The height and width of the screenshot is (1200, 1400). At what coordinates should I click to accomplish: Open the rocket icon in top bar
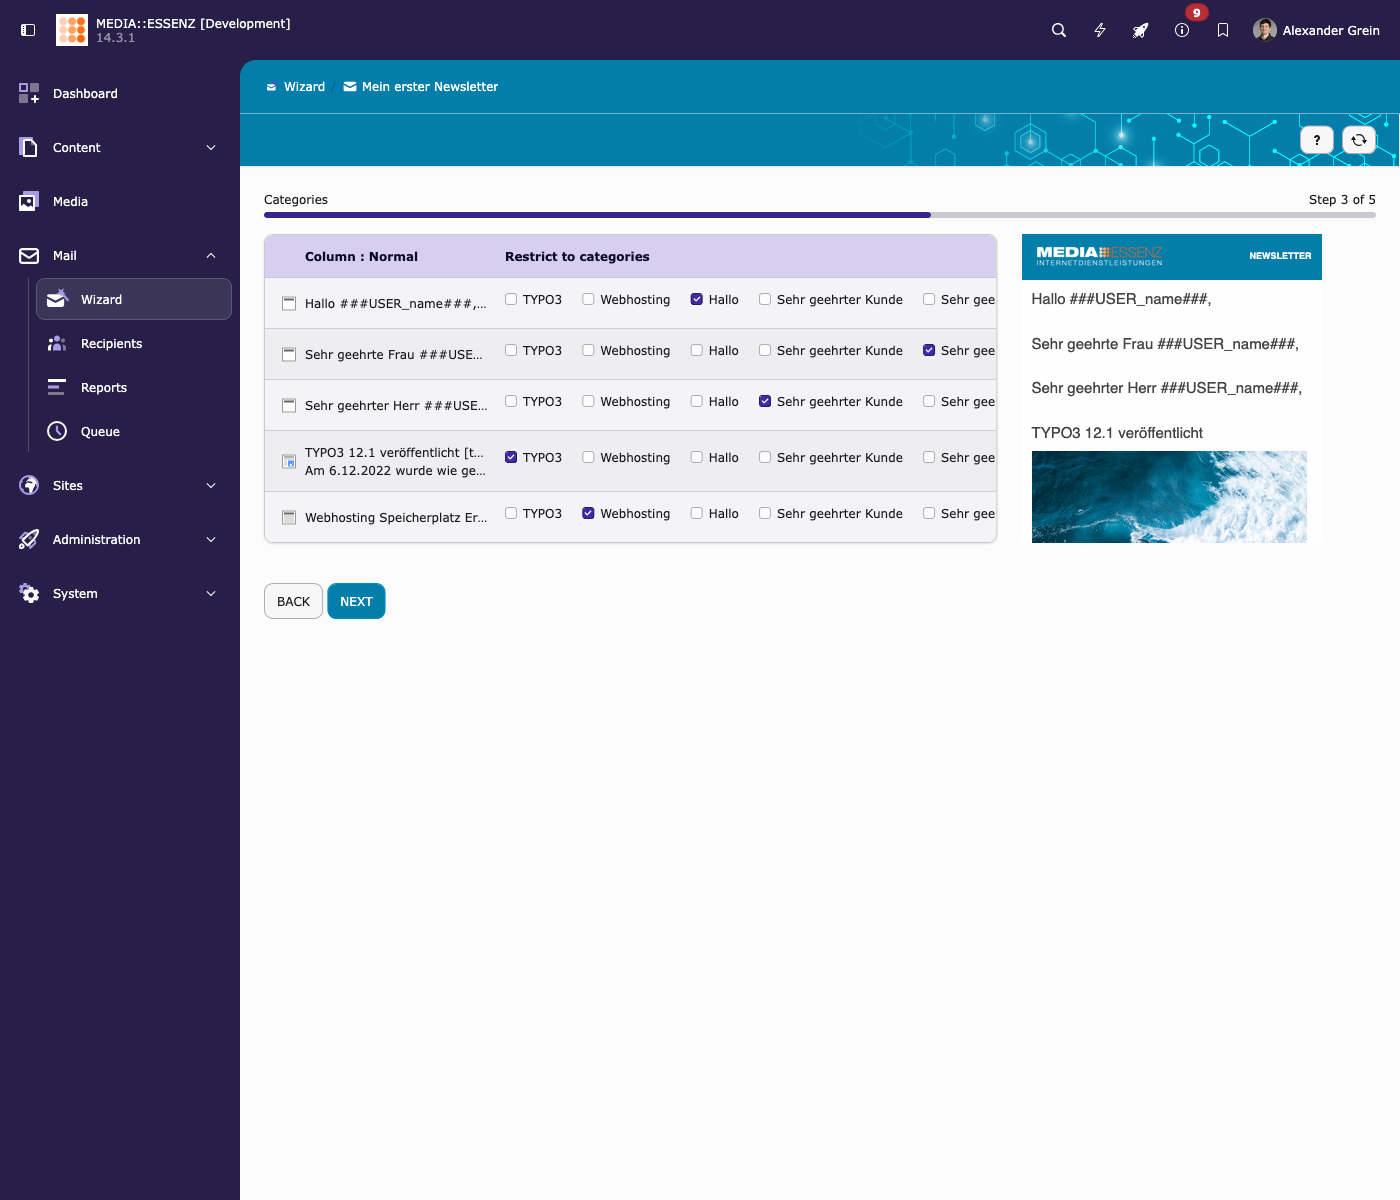[x=1141, y=30]
